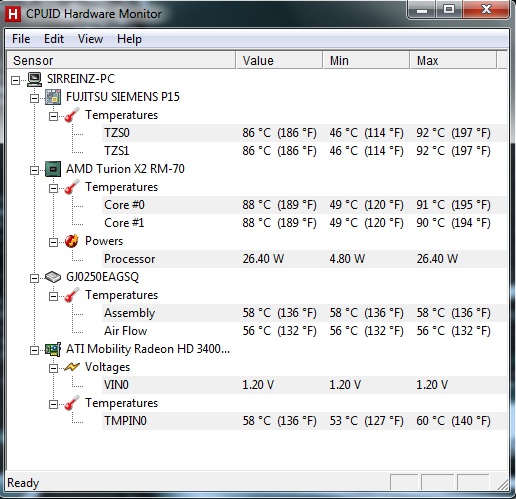Click the FUJITSU SIEMENS P15 motherboard icon

53,97
